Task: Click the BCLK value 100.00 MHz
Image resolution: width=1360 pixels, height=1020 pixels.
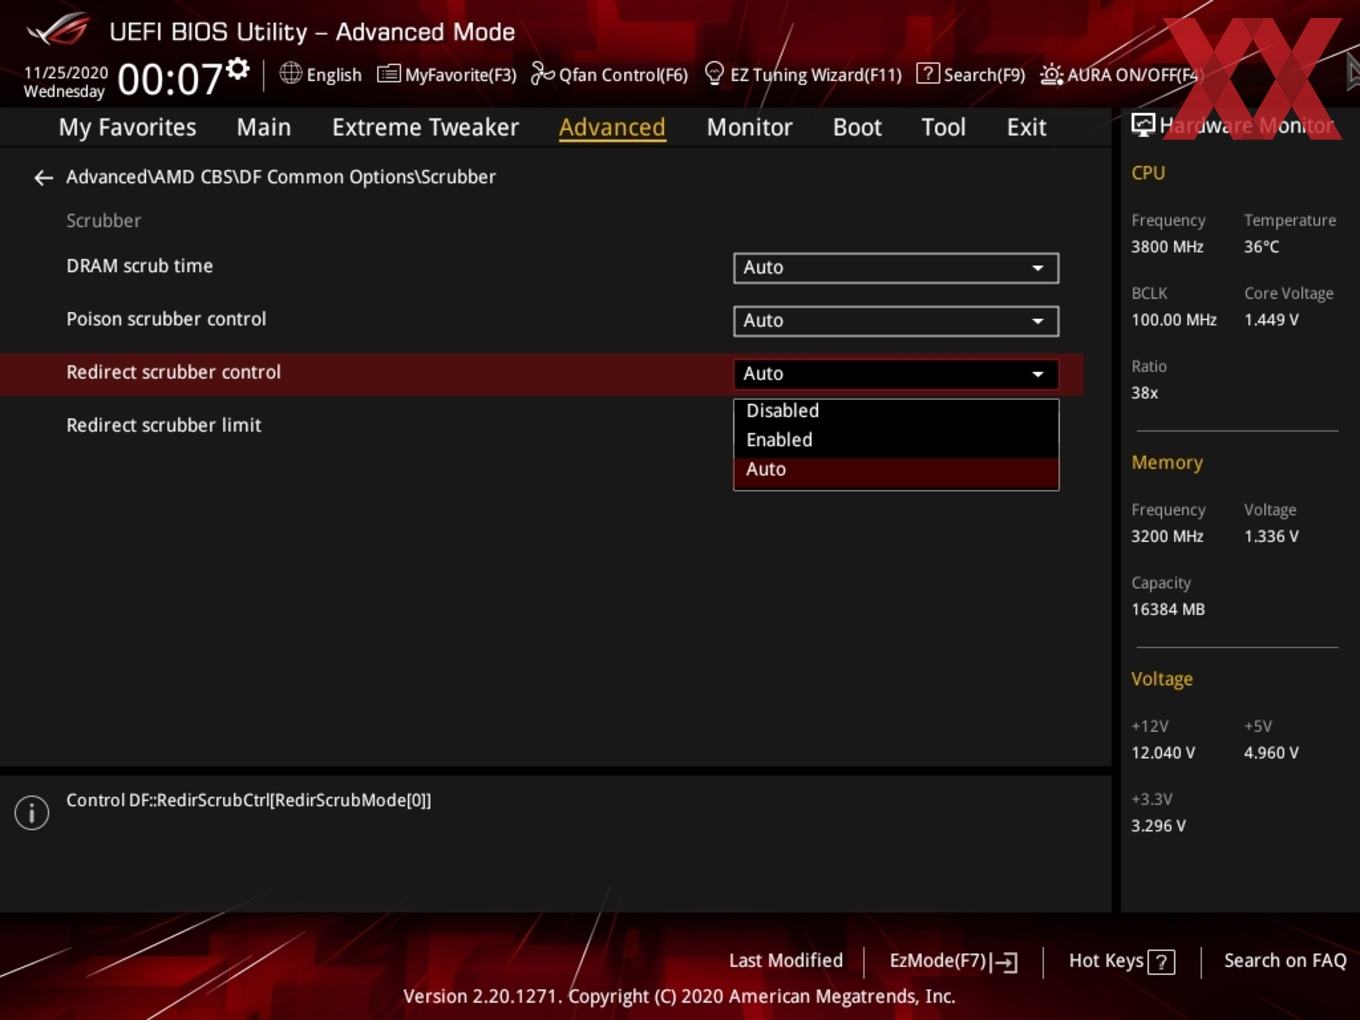Action: (x=1174, y=320)
